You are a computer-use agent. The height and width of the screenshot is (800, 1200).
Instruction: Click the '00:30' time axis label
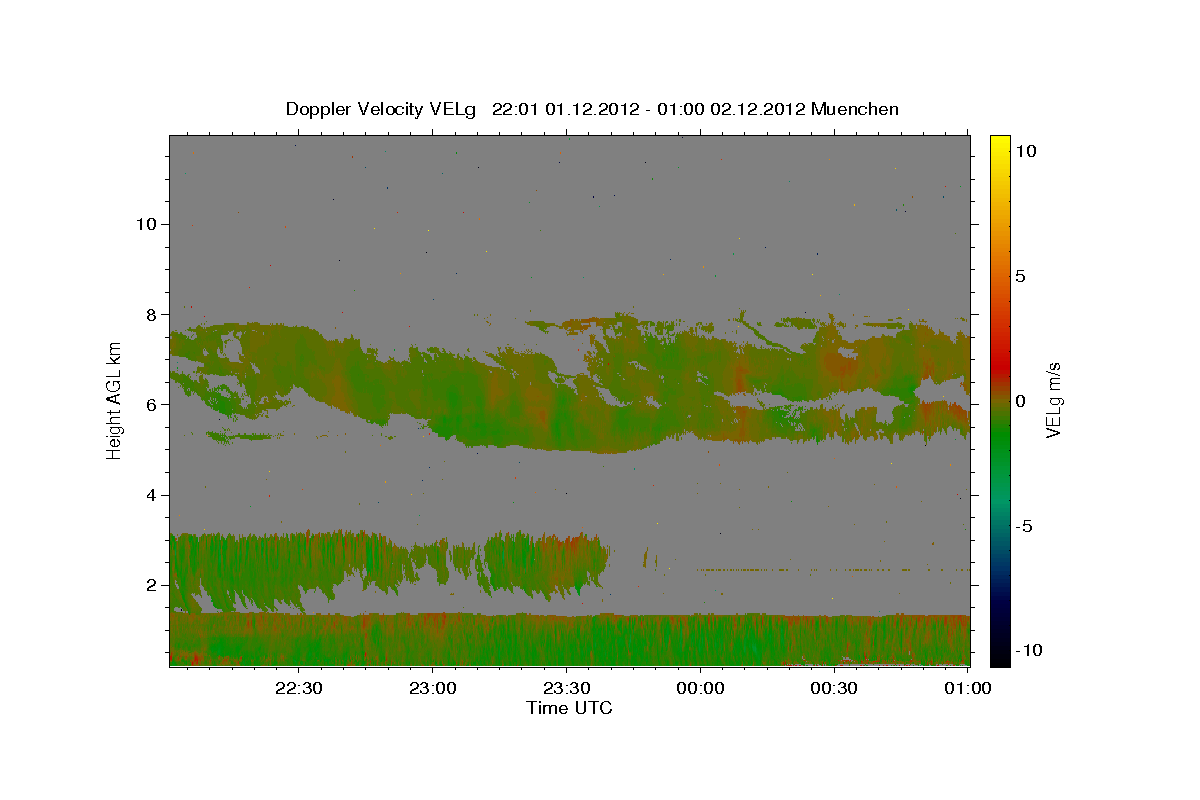[835, 689]
